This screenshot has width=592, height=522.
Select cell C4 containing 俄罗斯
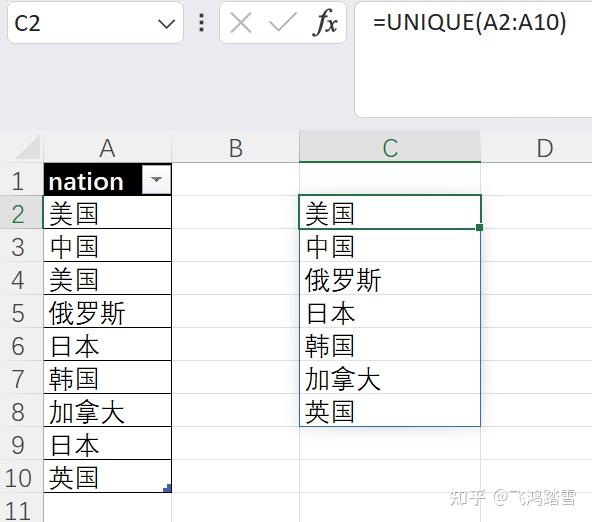tap(390, 279)
